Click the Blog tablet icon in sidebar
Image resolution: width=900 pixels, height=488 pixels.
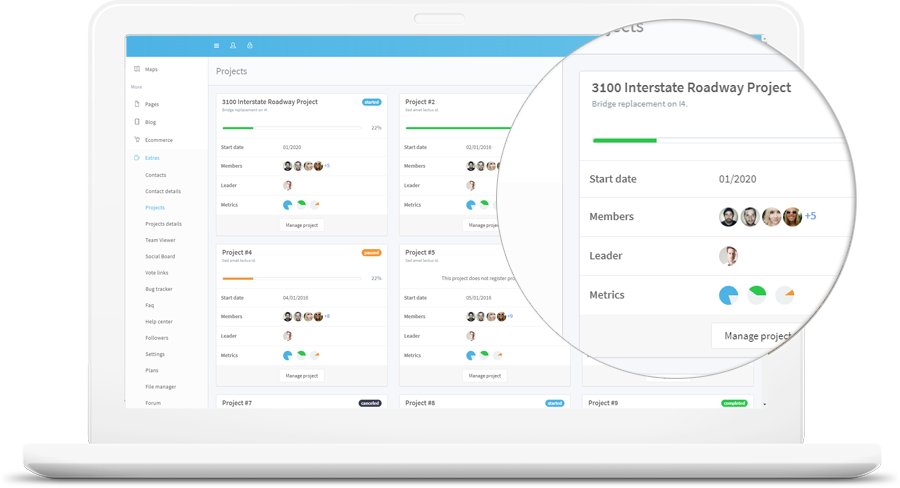(137, 122)
